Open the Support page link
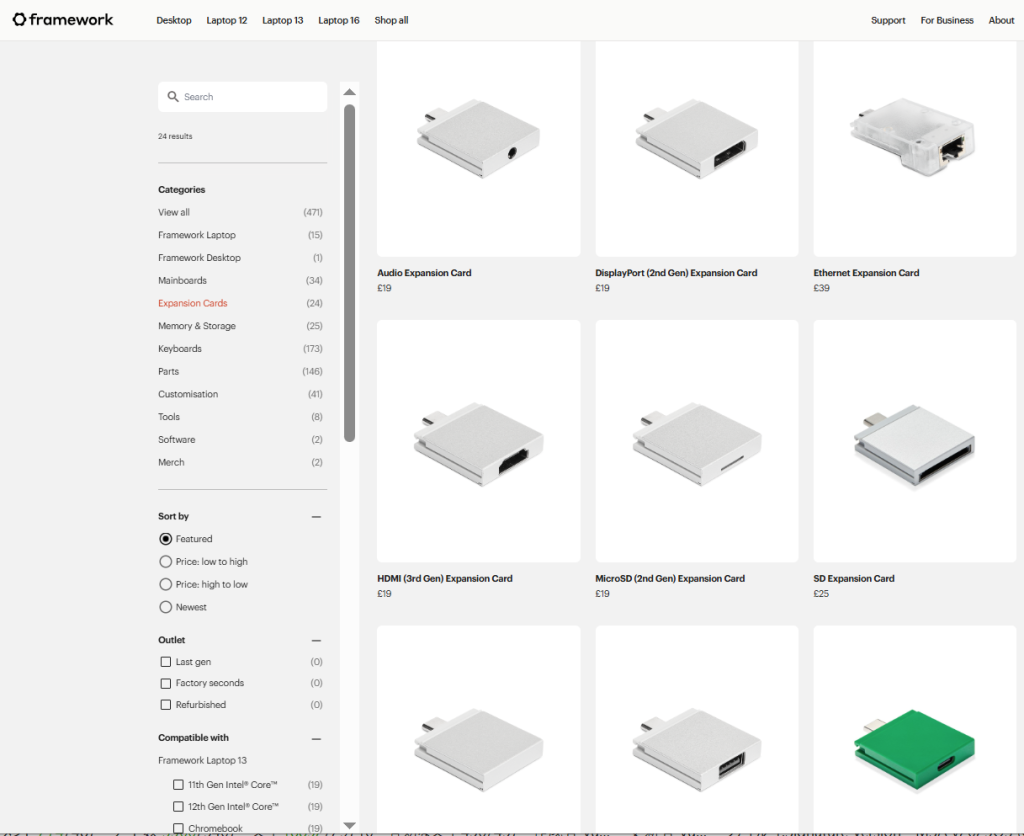Image resolution: width=1024 pixels, height=836 pixels. pos(887,20)
